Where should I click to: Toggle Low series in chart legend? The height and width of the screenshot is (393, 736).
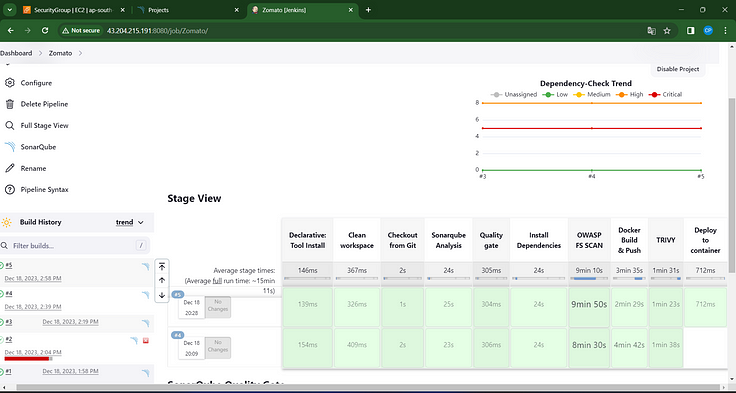[555, 94]
